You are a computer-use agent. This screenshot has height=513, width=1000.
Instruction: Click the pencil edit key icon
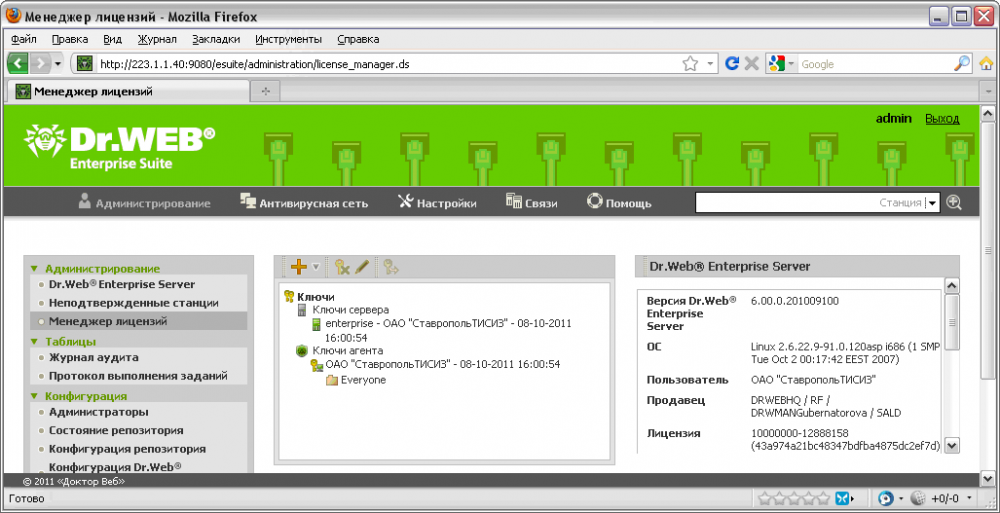coord(362,267)
